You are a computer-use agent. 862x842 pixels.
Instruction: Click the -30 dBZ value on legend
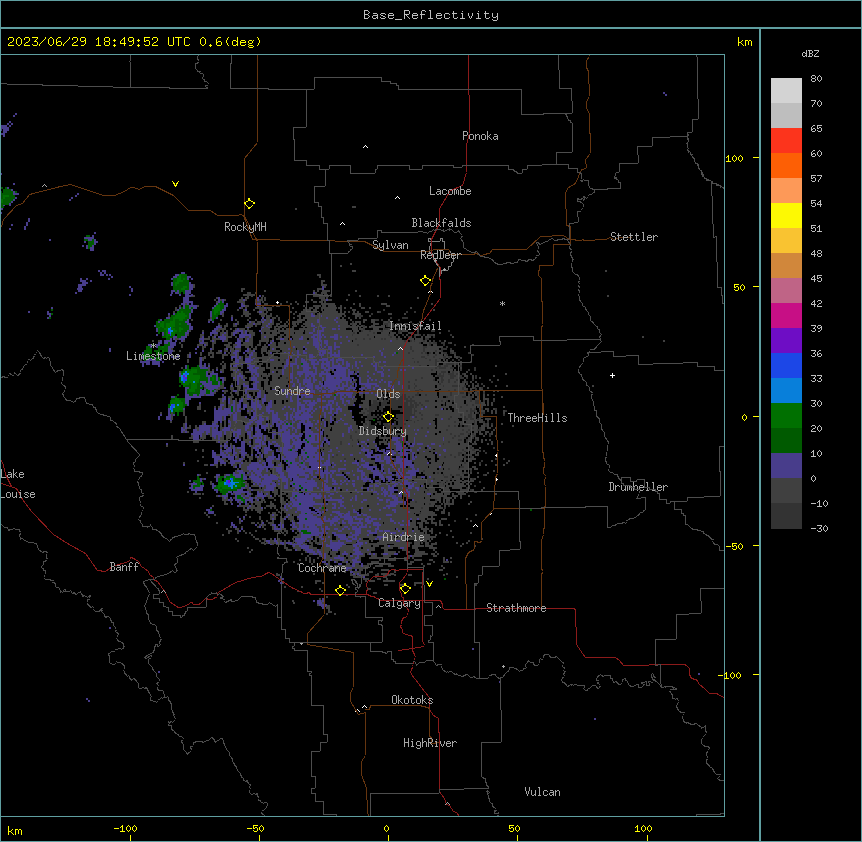click(819, 528)
